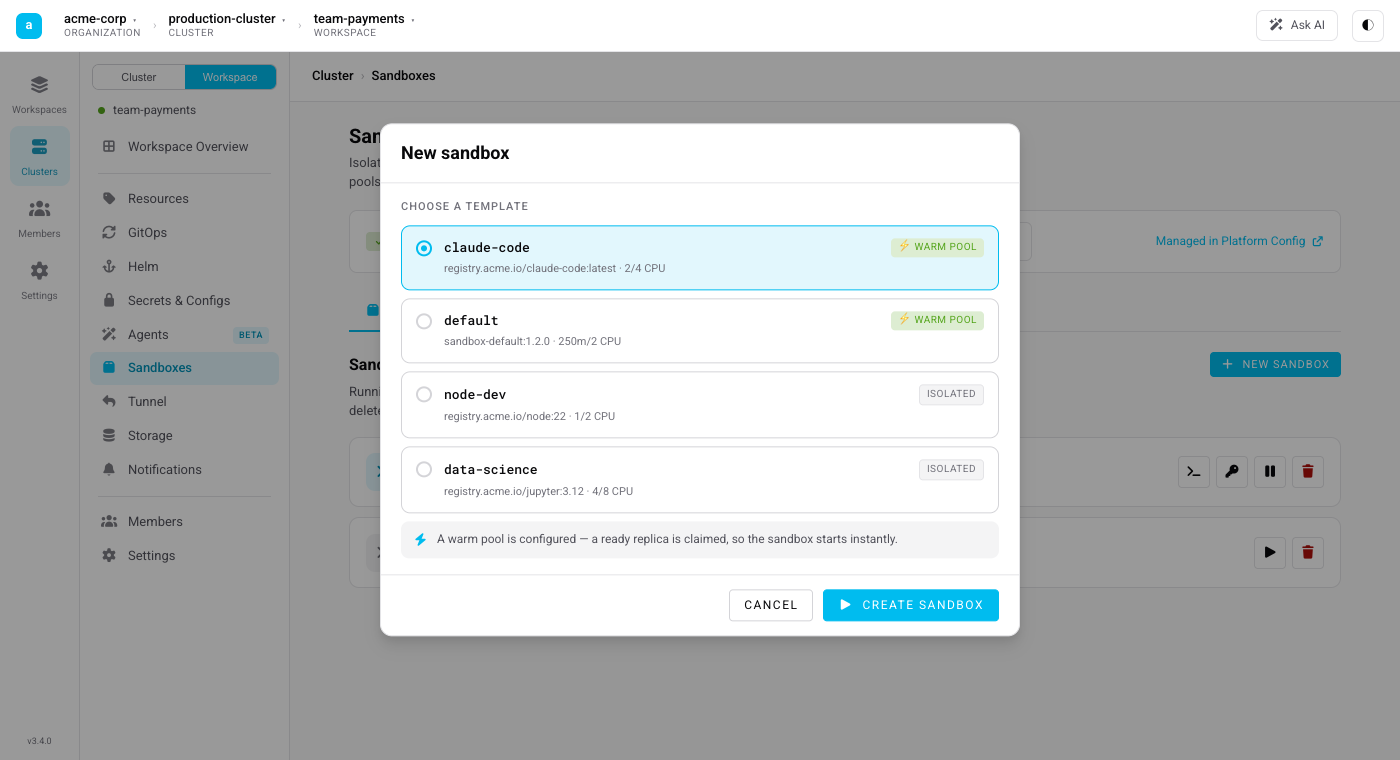1400x760 pixels.
Task: Select the claude-code template radio
Action: click(424, 248)
